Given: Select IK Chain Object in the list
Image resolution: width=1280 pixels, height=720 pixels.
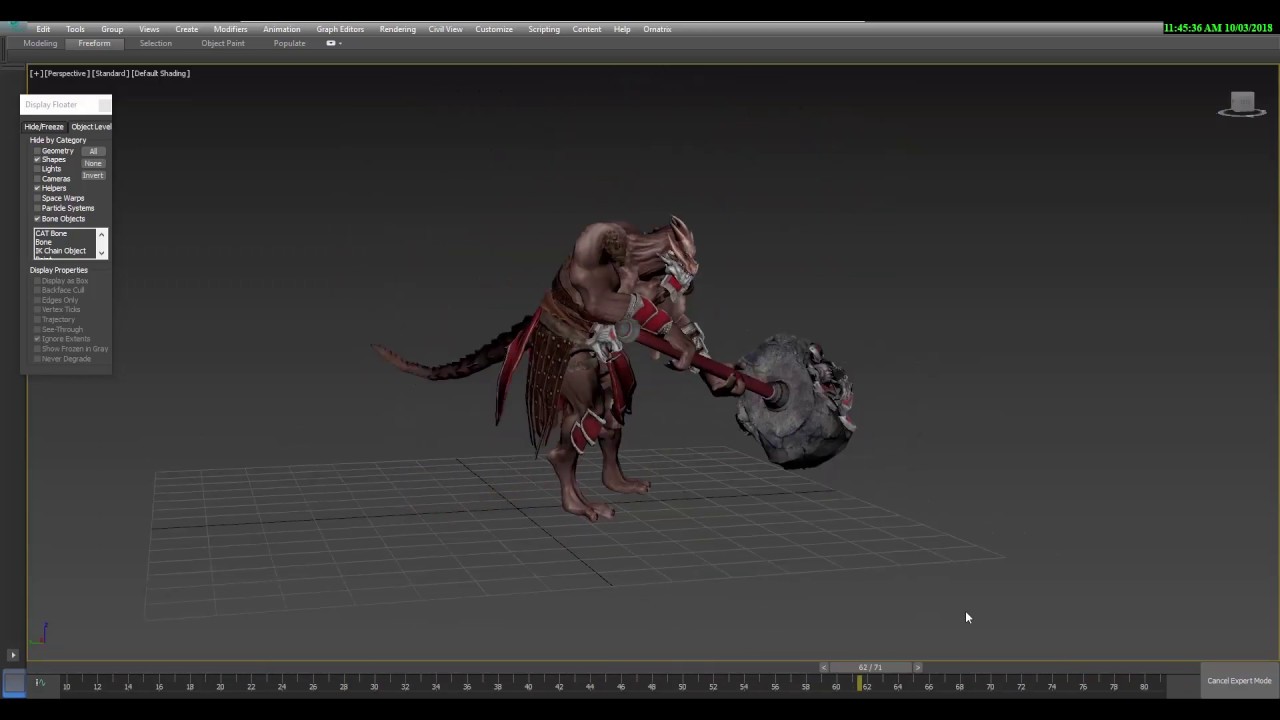Looking at the screenshot, I should [61, 251].
